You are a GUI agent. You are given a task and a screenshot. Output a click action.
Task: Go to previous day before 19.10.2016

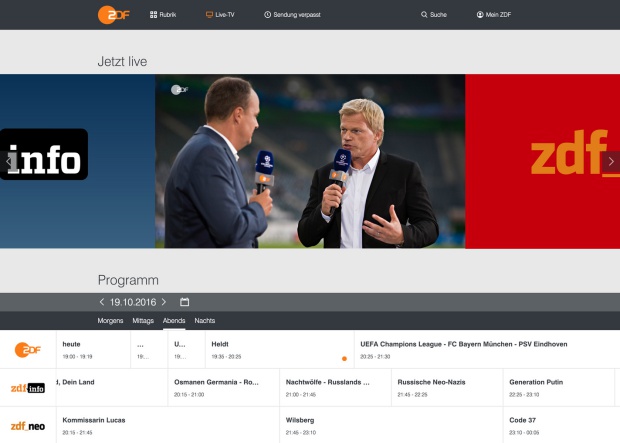[x=102, y=302]
